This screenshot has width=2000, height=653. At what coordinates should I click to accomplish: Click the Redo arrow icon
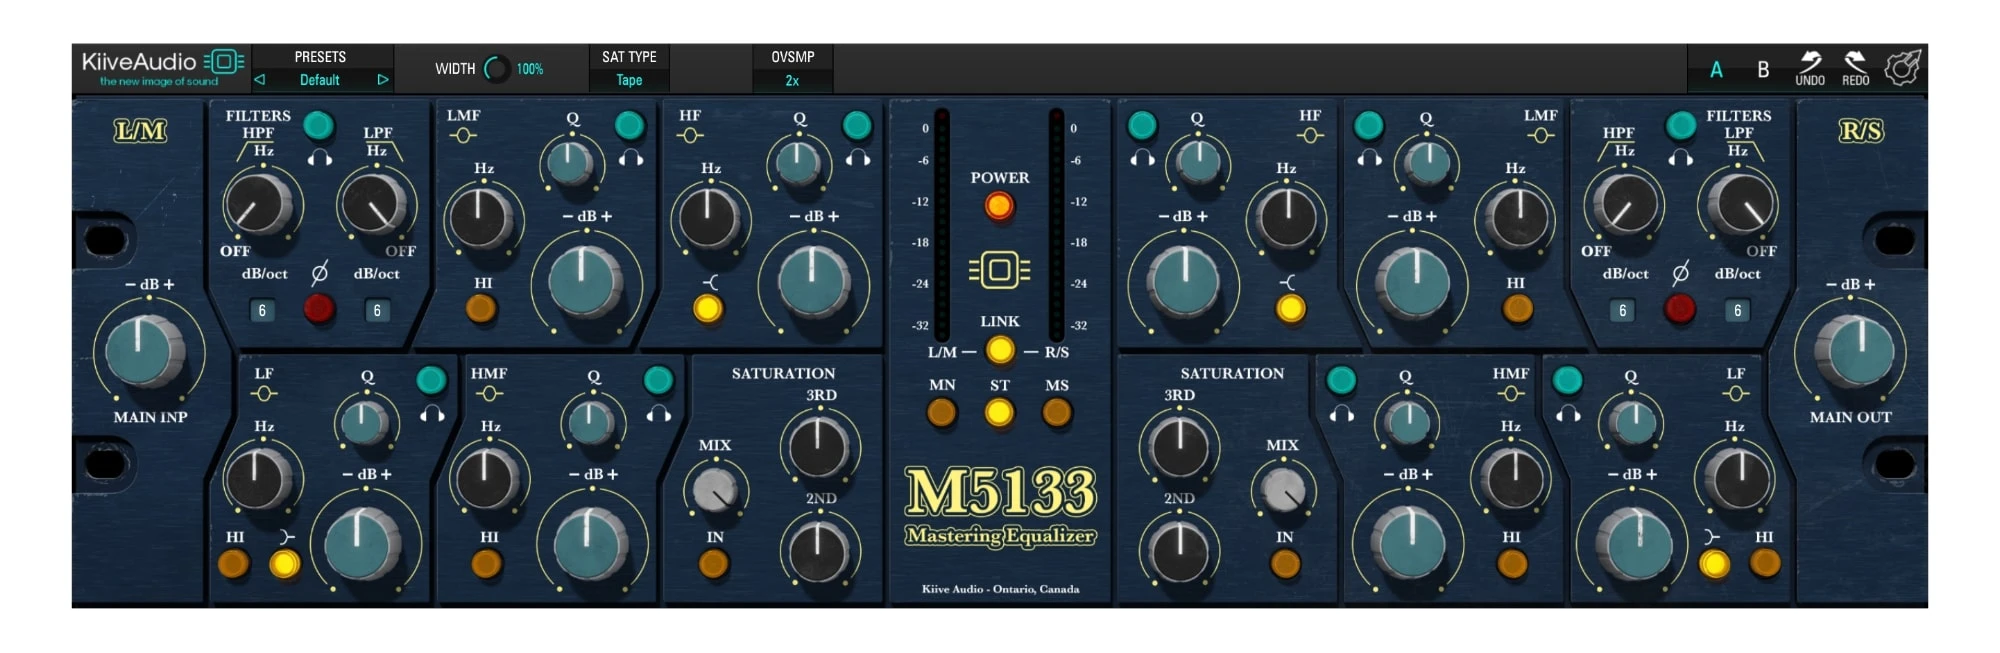click(x=1855, y=60)
